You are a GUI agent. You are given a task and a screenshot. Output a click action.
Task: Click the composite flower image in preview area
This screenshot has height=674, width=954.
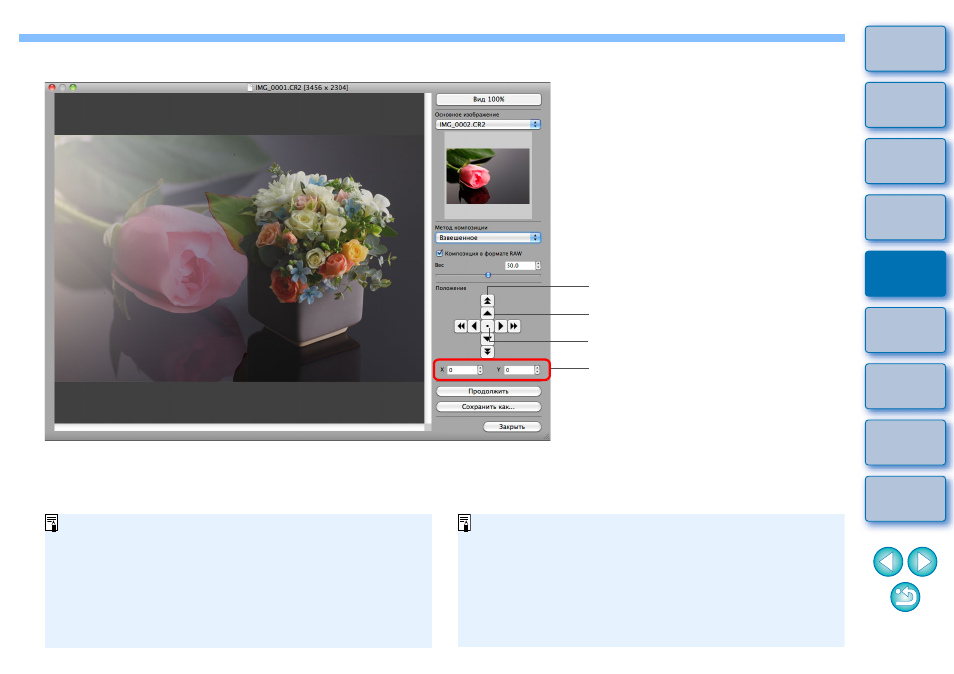pyautogui.click(x=239, y=259)
